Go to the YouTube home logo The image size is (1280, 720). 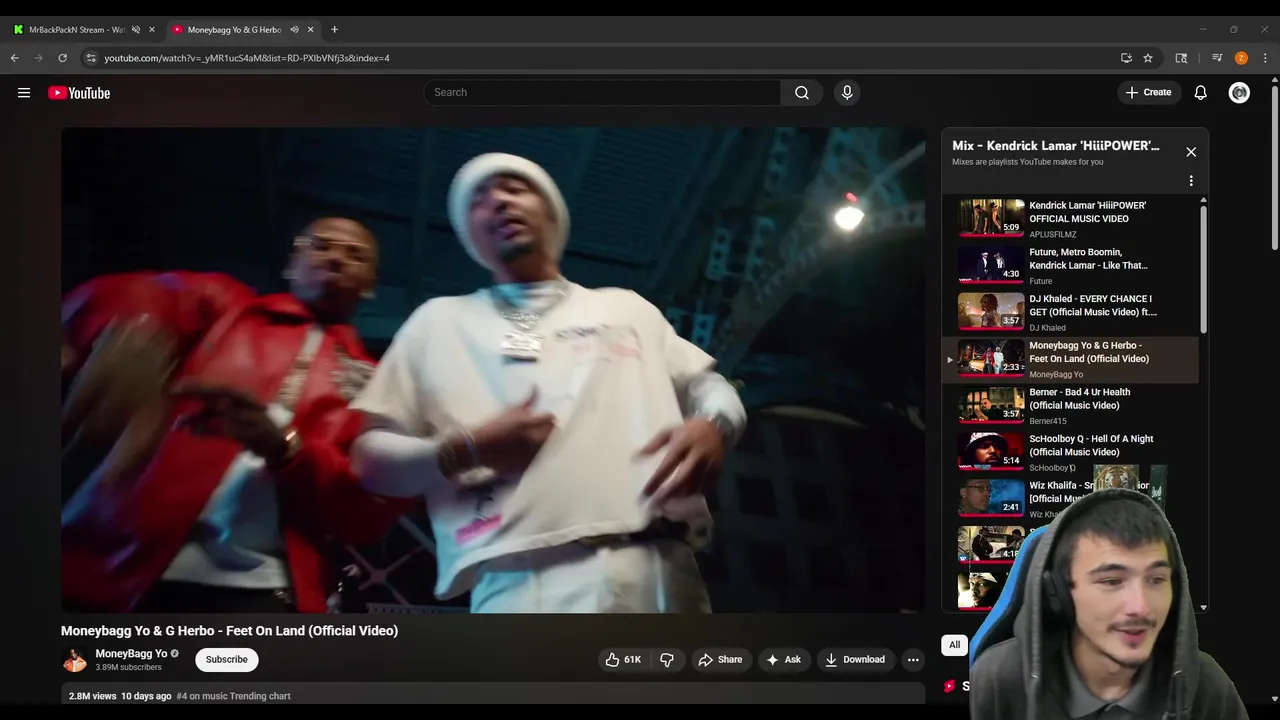coord(79,93)
